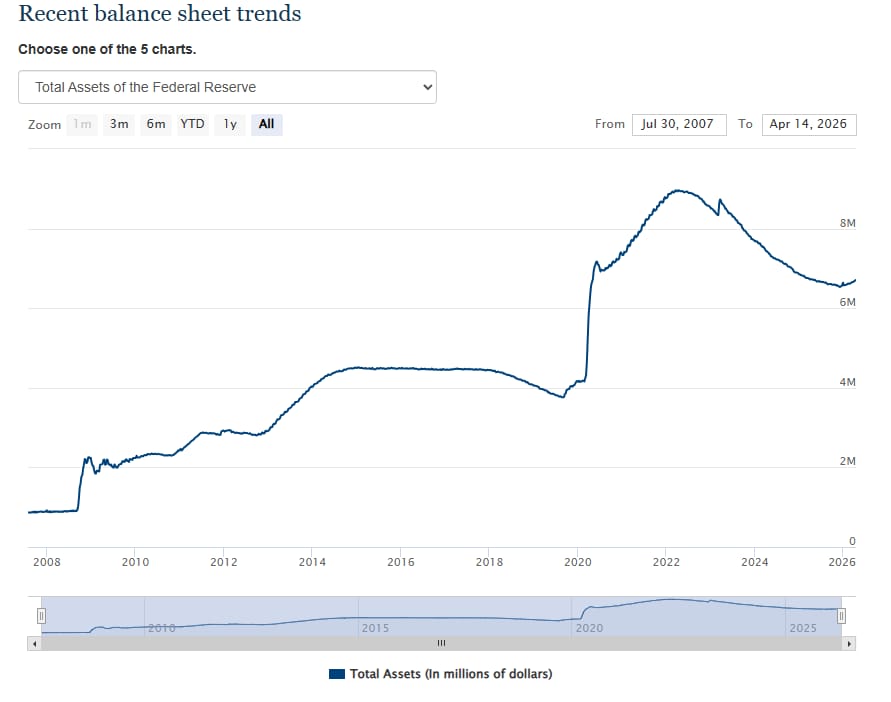Open the chart selection dropdown
891x702 pixels.
click(227, 87)
